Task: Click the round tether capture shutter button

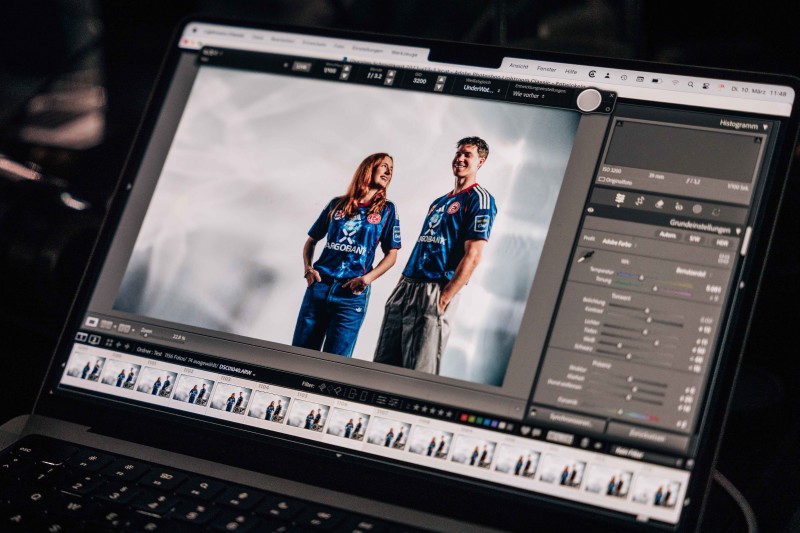Action: pyautogui.click(x=589, y=100)
